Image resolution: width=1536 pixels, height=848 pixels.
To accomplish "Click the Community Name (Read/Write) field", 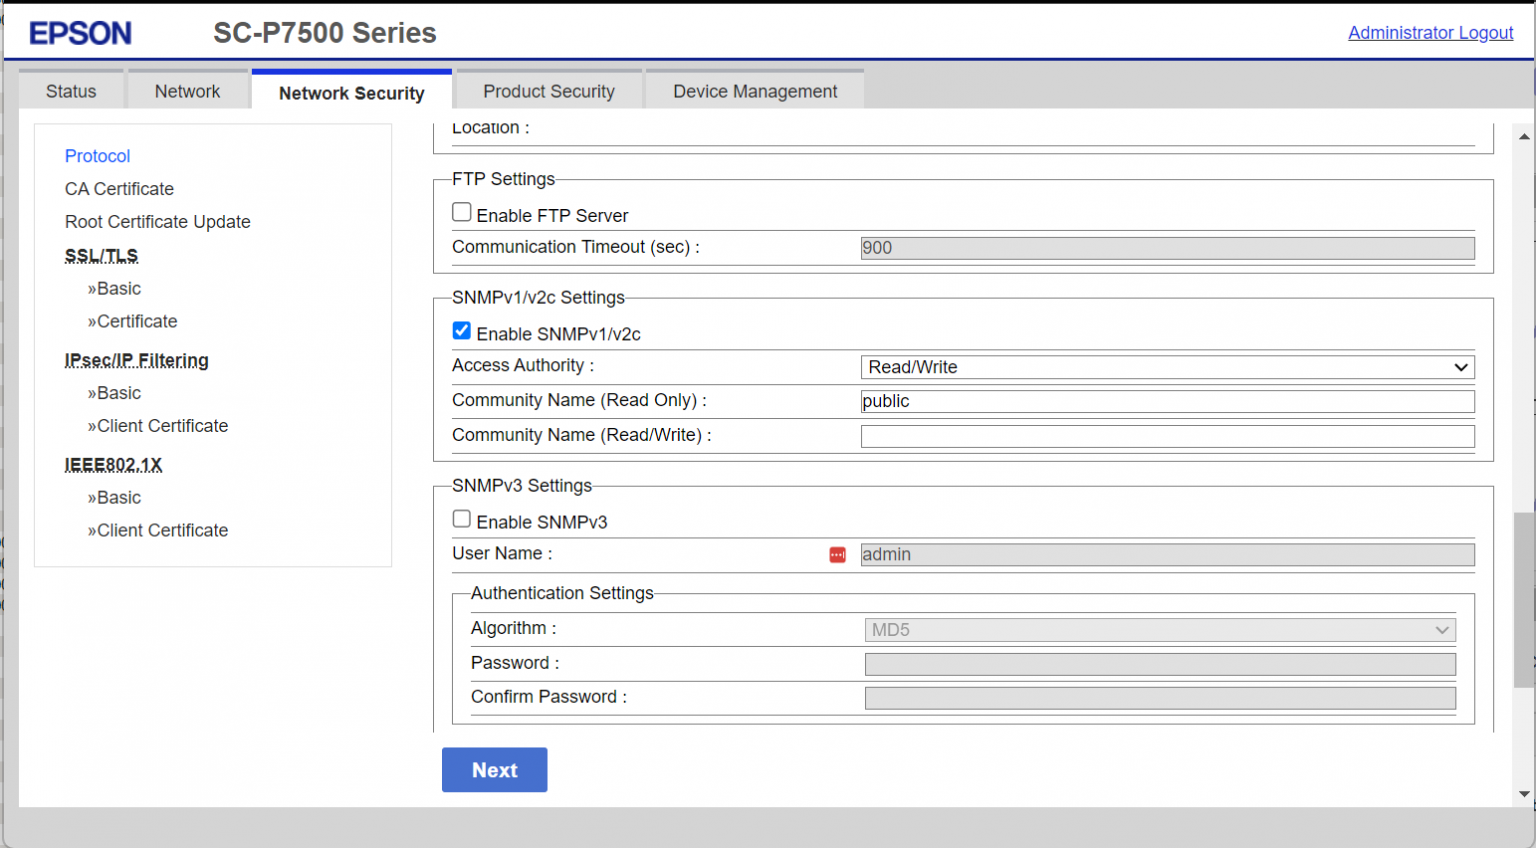I will [x=1167, y=435].
